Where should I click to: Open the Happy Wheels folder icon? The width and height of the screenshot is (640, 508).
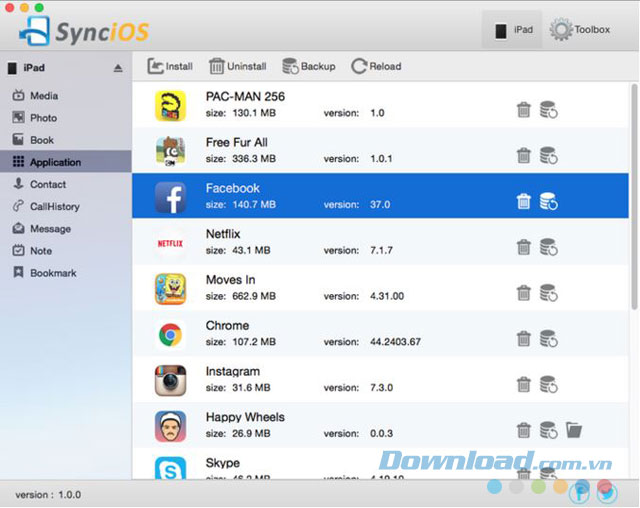click(574, 430)
